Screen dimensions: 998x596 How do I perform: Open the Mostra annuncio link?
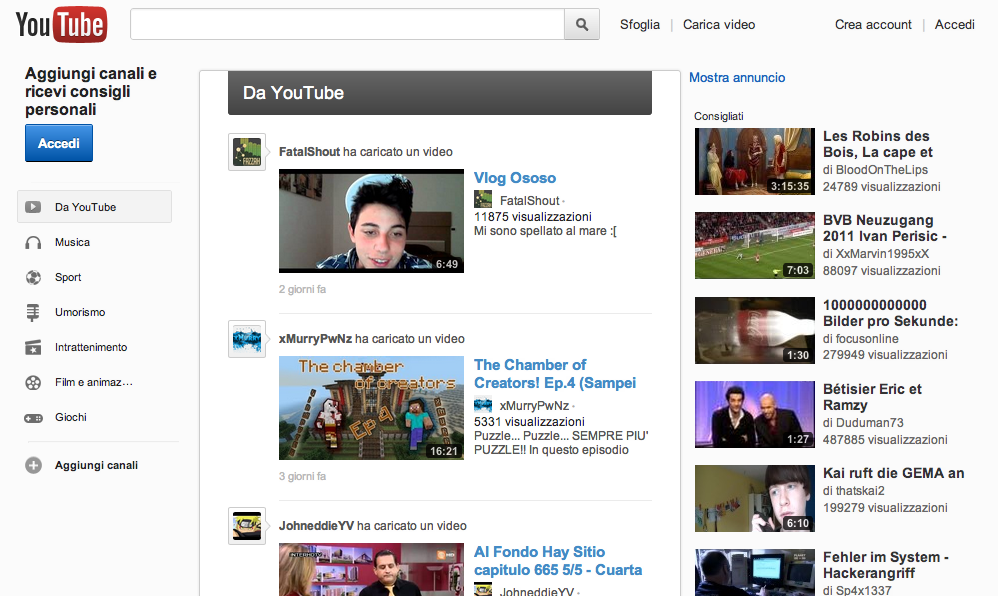tap(737, 78)
